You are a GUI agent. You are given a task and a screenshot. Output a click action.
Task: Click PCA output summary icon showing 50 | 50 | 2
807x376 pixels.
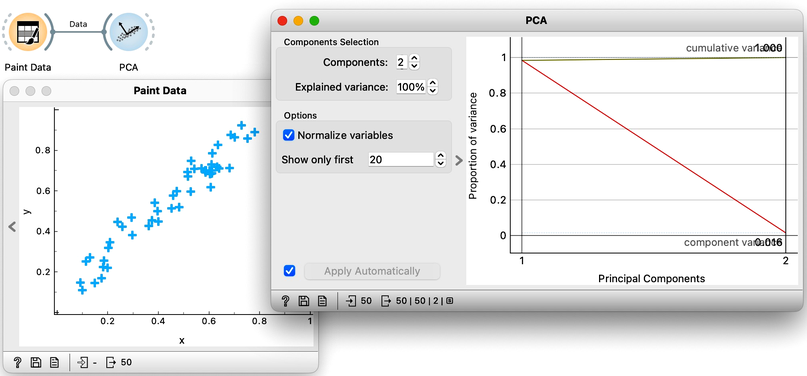click(x=386, y=301)
